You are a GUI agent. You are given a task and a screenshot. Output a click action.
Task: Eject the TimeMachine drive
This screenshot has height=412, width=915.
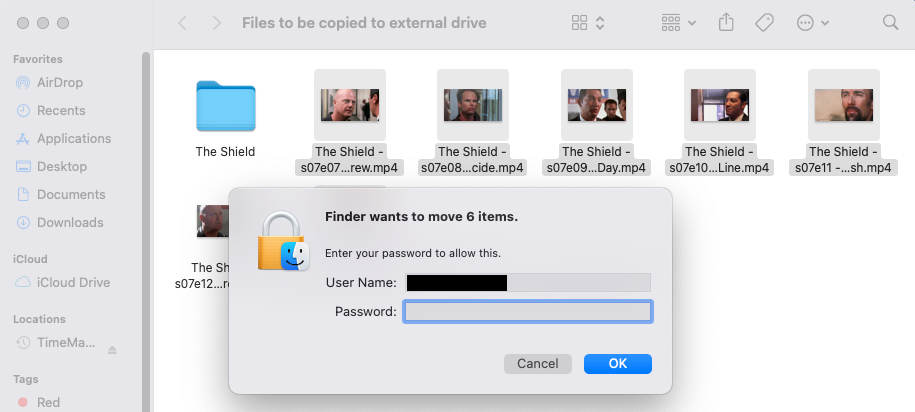coord(112,349)
